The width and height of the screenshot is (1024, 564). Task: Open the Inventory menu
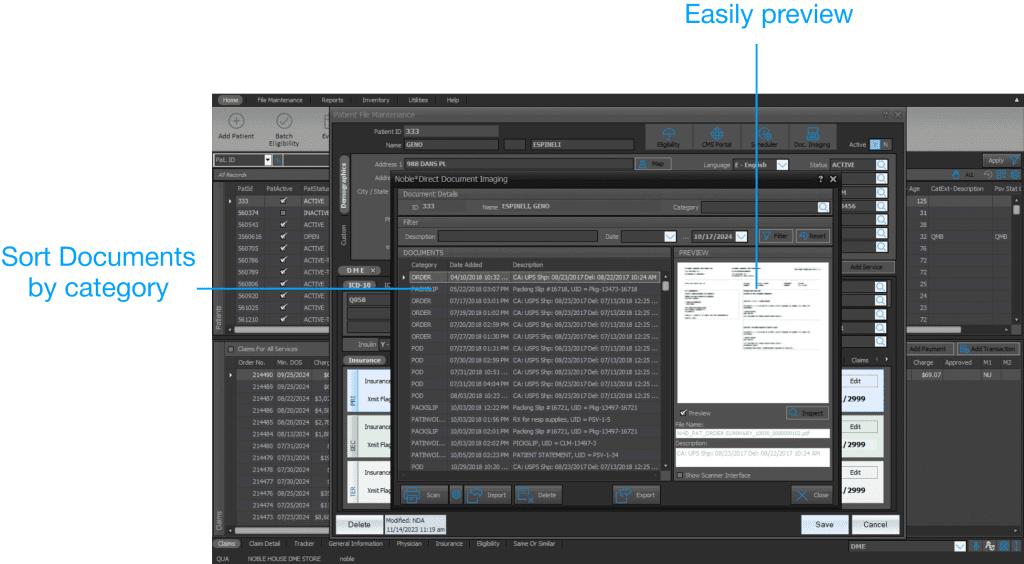pyautogui.click(x=376, y=100)
